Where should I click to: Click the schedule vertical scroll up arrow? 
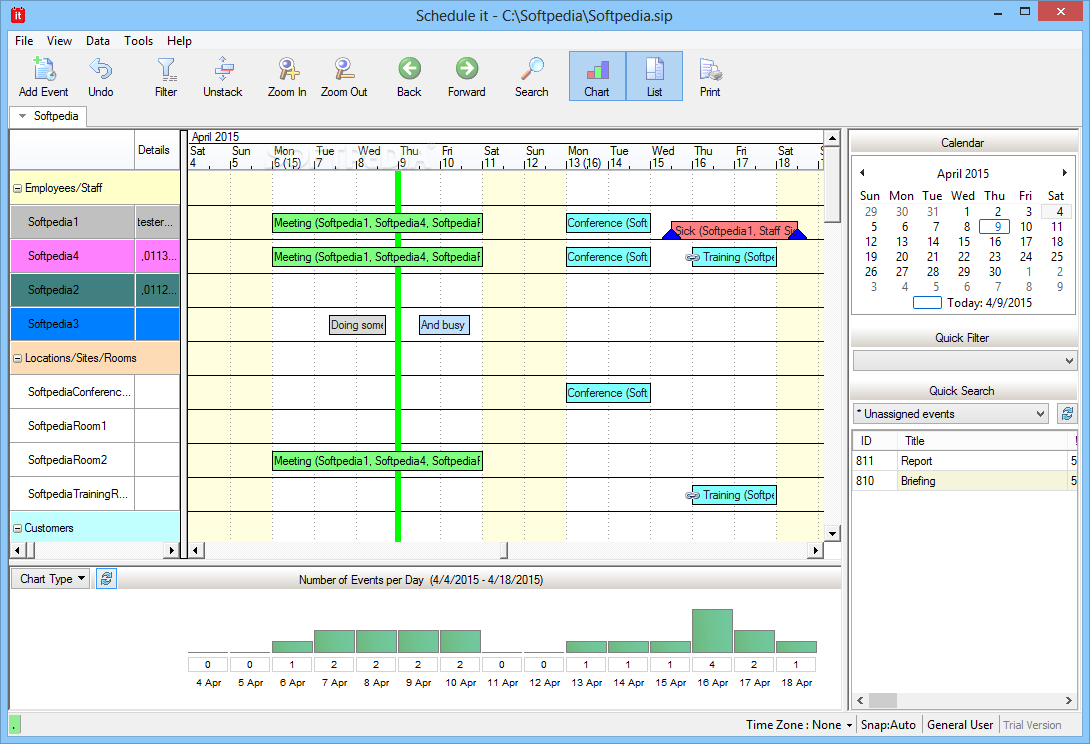832,138
